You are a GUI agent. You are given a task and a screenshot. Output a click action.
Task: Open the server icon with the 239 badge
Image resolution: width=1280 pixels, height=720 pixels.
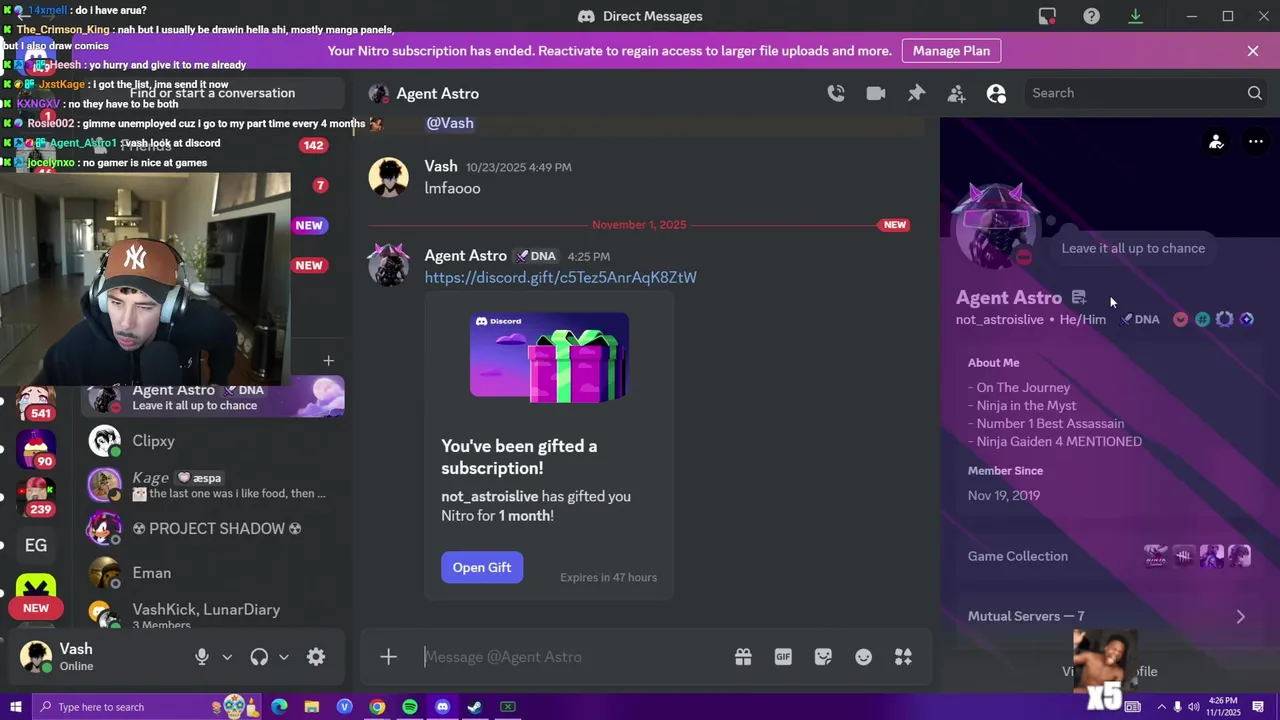36,497
